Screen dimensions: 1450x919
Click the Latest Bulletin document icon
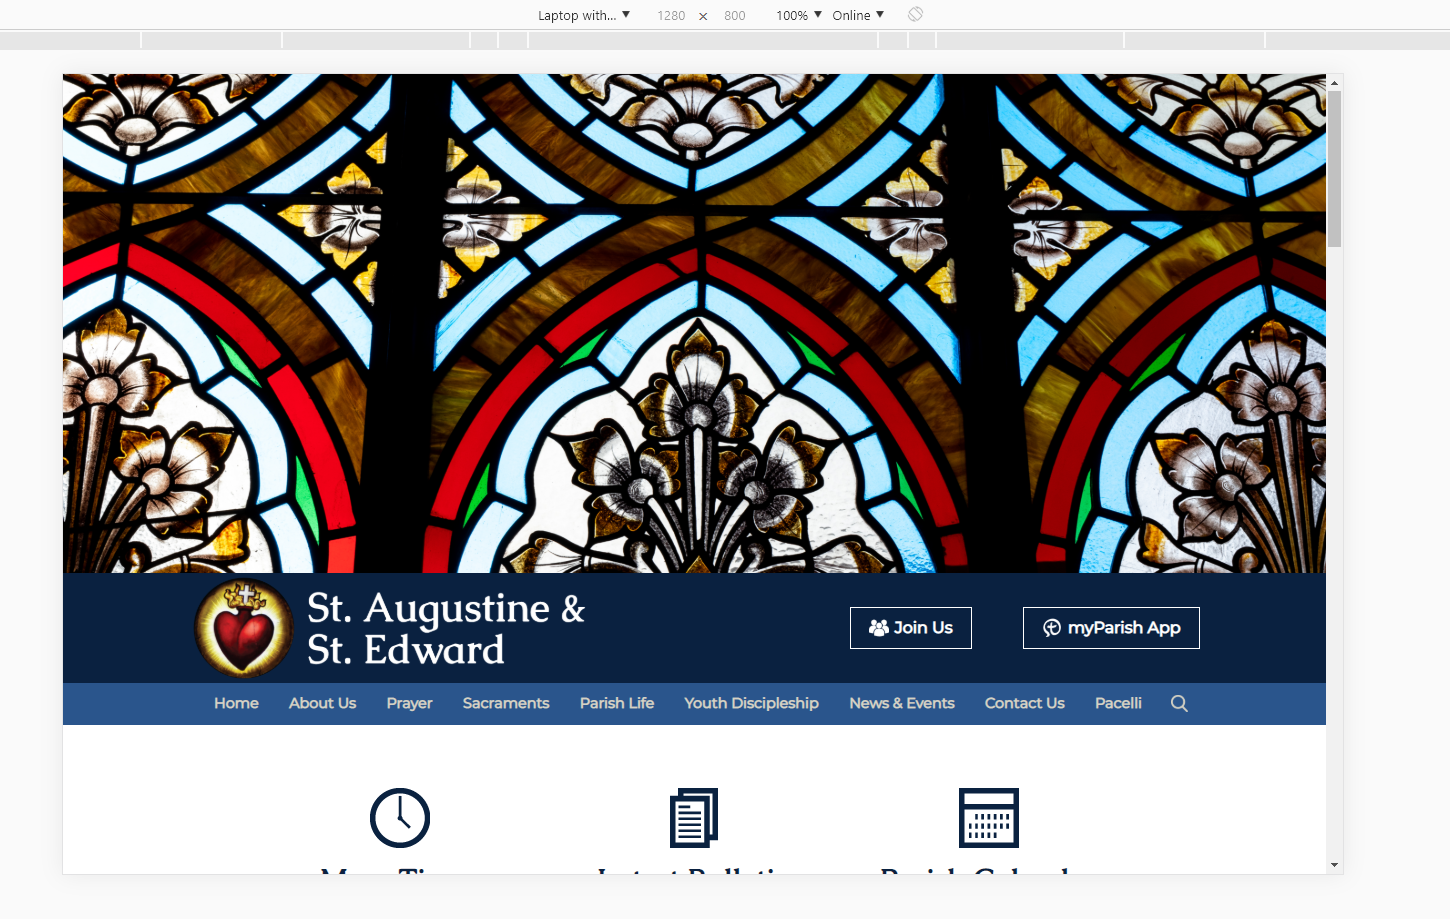(x=694, y=818)
